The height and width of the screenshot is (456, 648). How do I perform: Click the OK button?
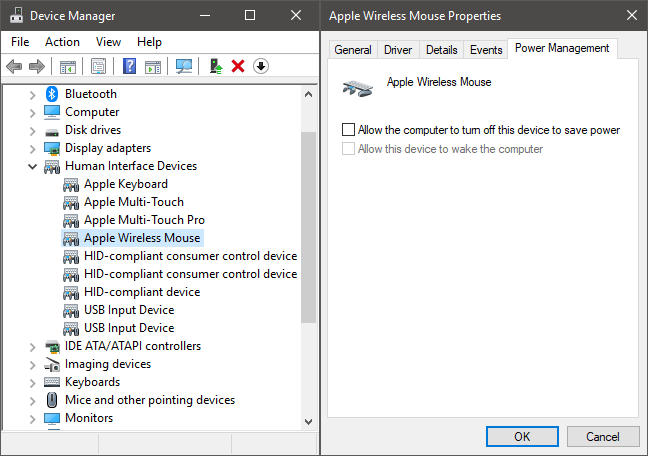[522, 437]
